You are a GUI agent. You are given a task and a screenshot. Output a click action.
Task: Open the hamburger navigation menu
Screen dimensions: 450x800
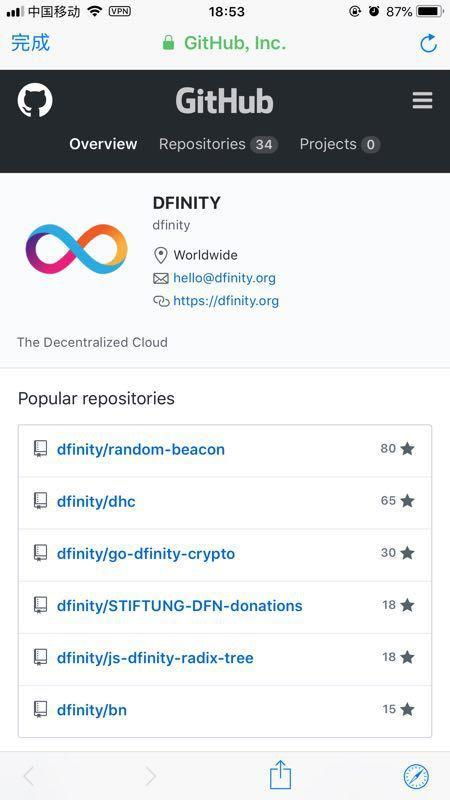click(422, 101)
